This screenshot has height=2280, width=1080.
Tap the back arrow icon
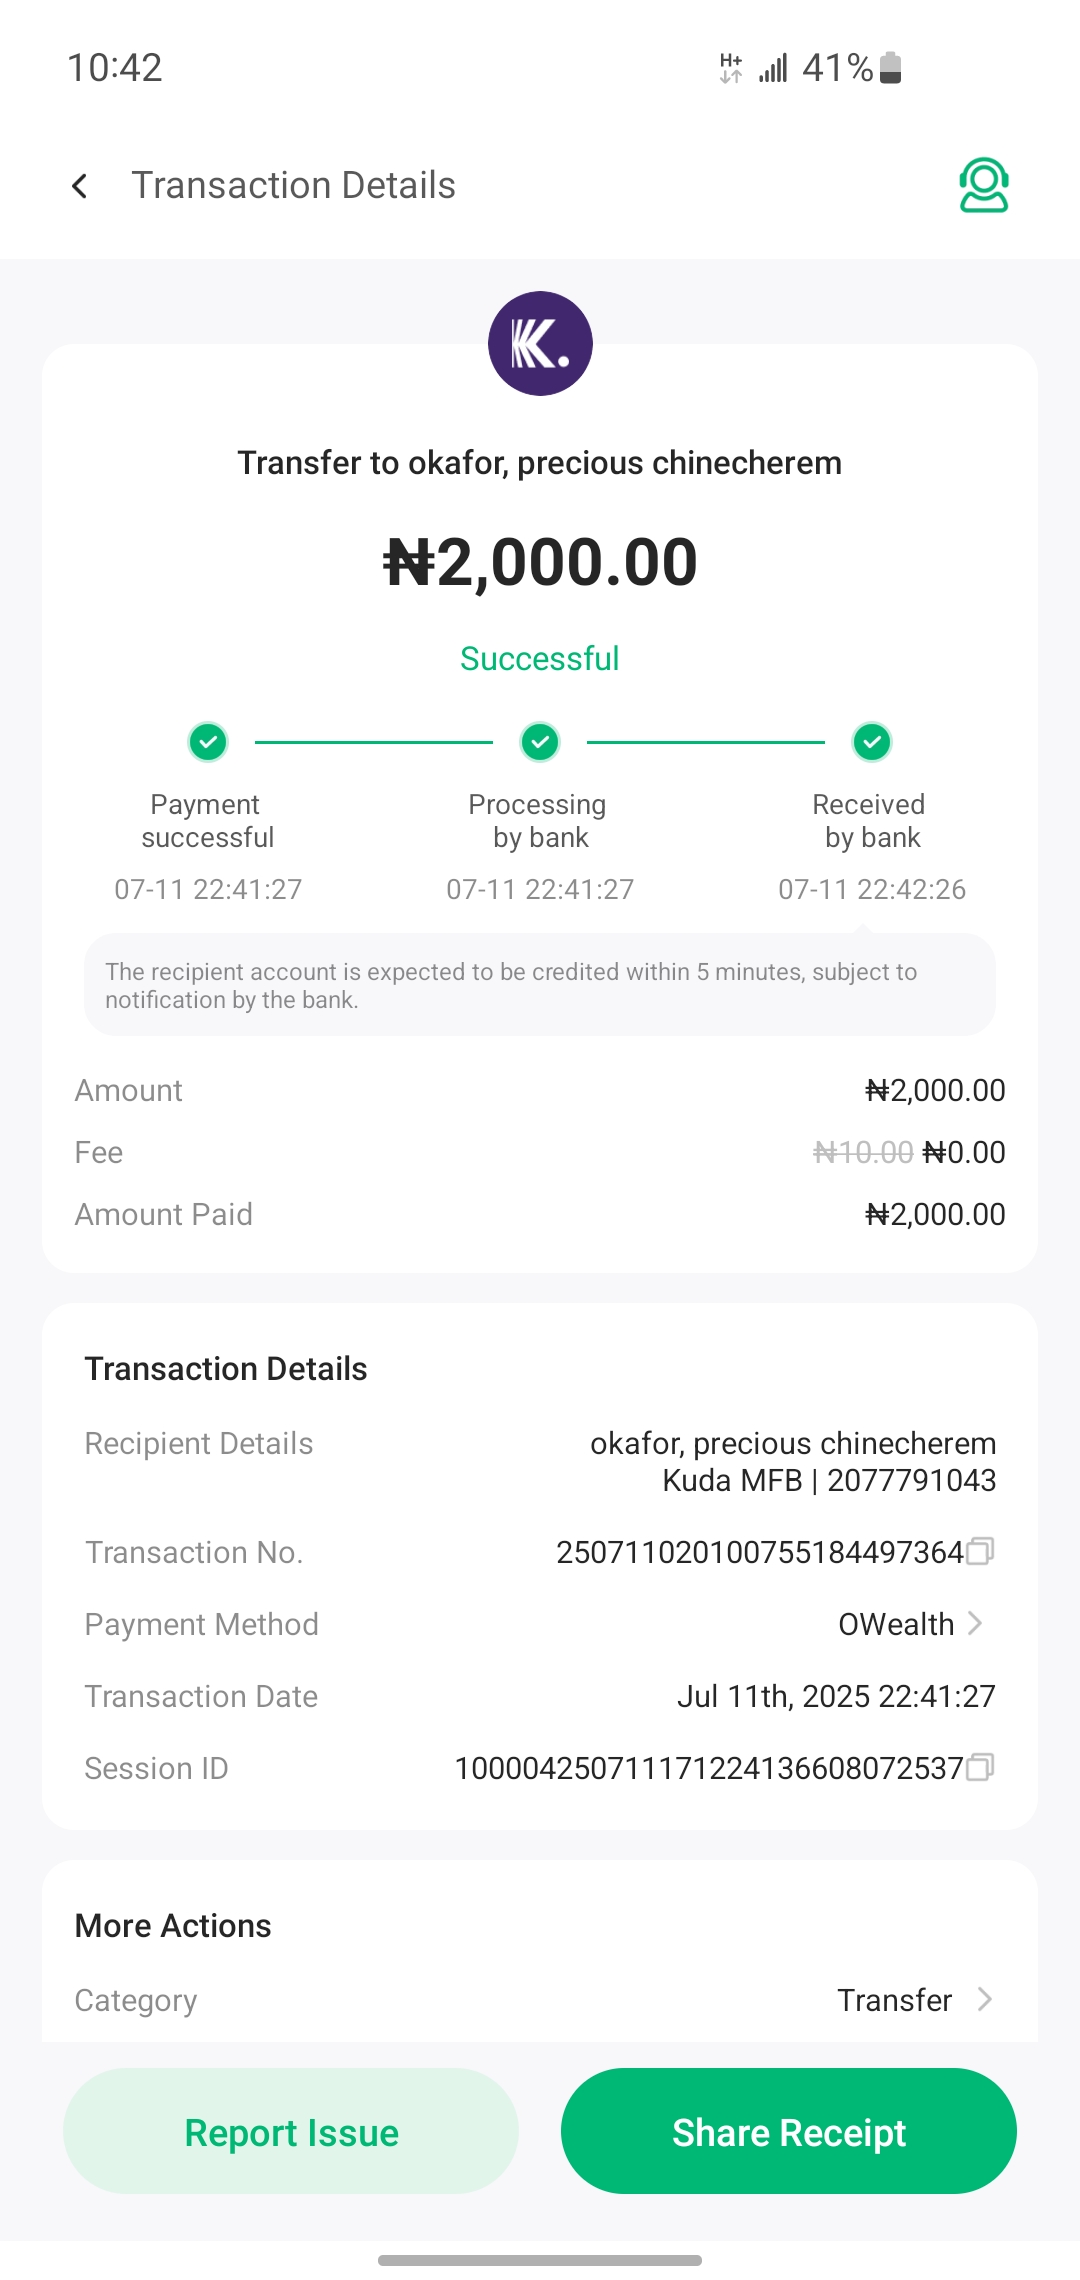point(80,186)
